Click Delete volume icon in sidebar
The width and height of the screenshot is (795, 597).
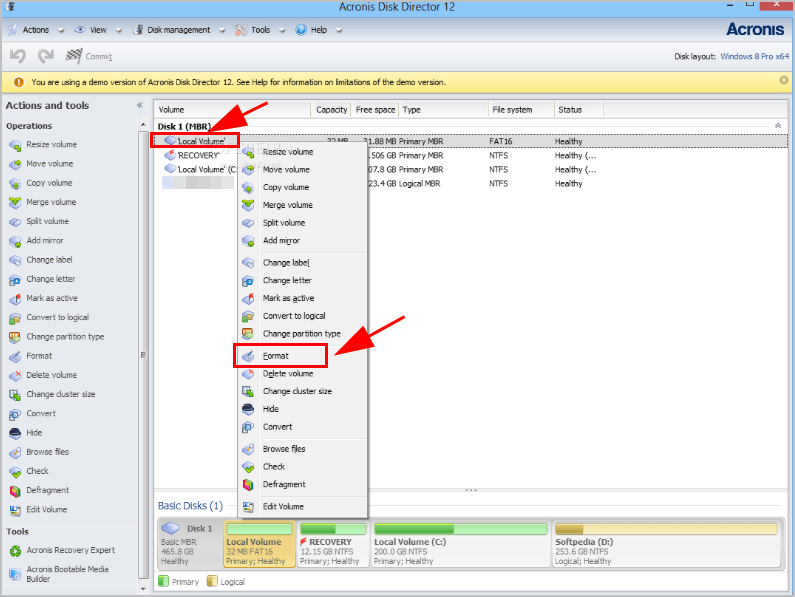(x=15, y=376)
